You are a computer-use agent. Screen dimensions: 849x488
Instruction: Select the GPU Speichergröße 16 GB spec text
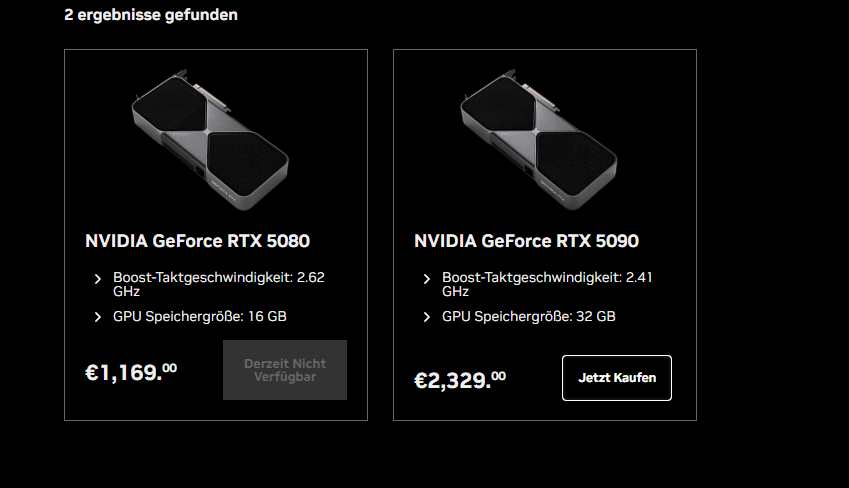(x=200, y=317)
